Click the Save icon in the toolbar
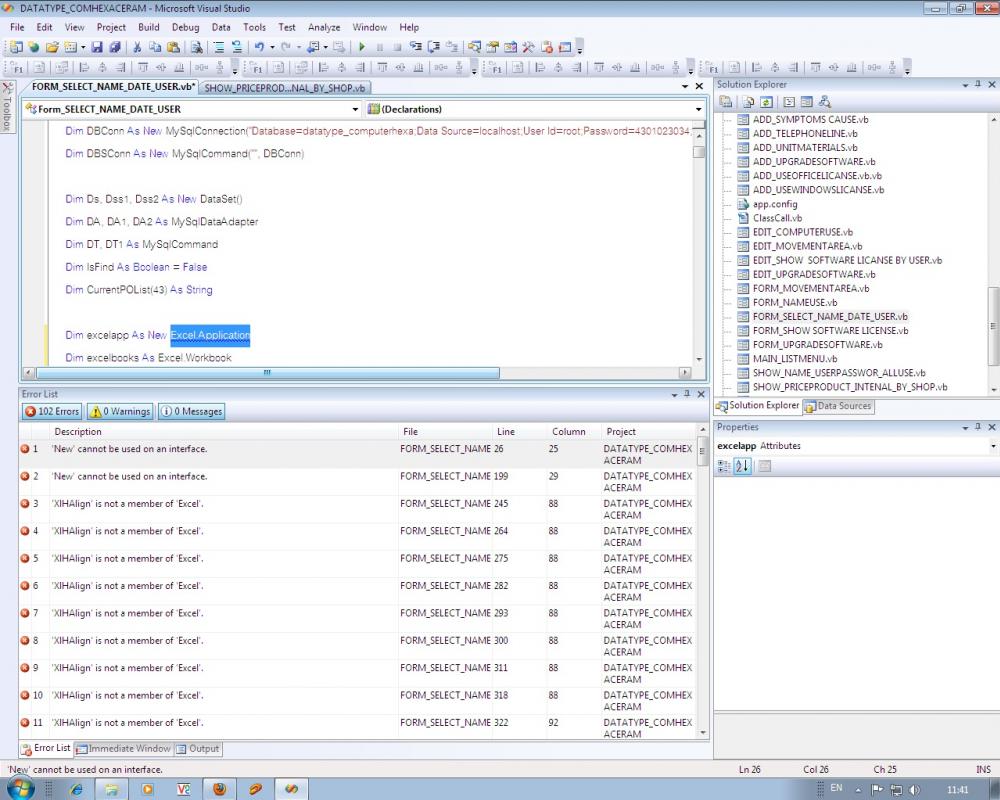 pyautogui.click(x=97, y=47)
